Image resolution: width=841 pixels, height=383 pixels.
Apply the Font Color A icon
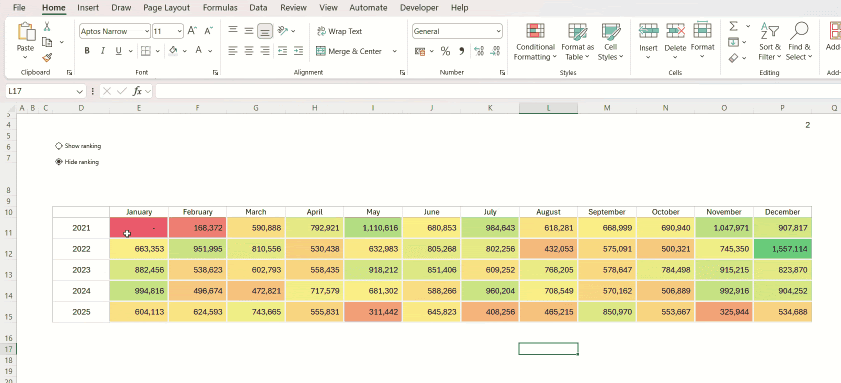[x=198, y=51]
